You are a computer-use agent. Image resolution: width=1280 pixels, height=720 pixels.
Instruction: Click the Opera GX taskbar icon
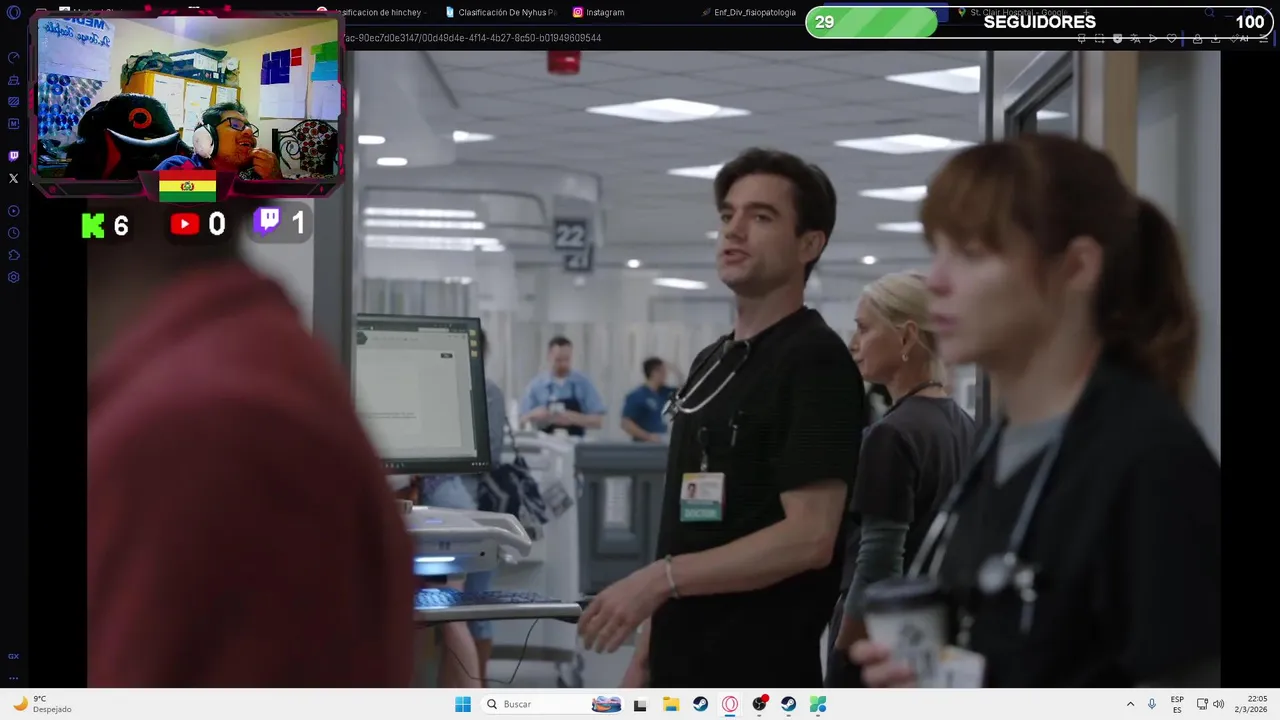point(730,704)
